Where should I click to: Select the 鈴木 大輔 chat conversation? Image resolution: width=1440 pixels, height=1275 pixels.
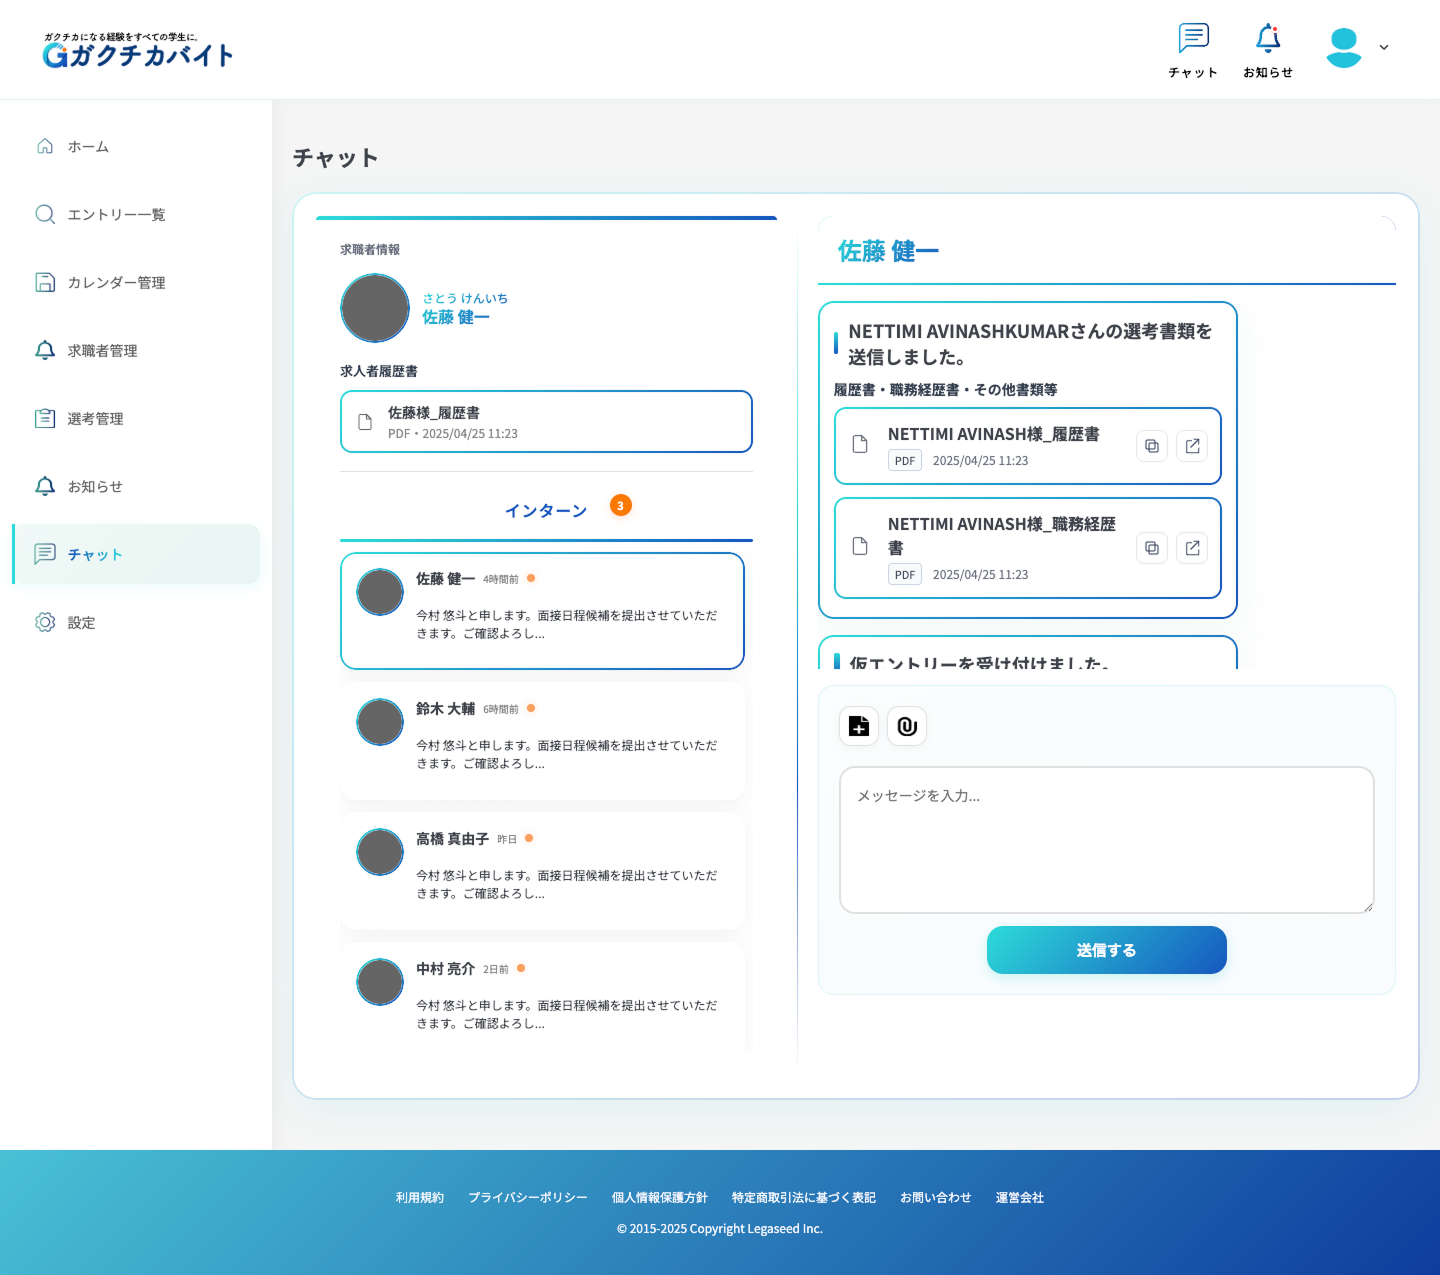point(542,740)
